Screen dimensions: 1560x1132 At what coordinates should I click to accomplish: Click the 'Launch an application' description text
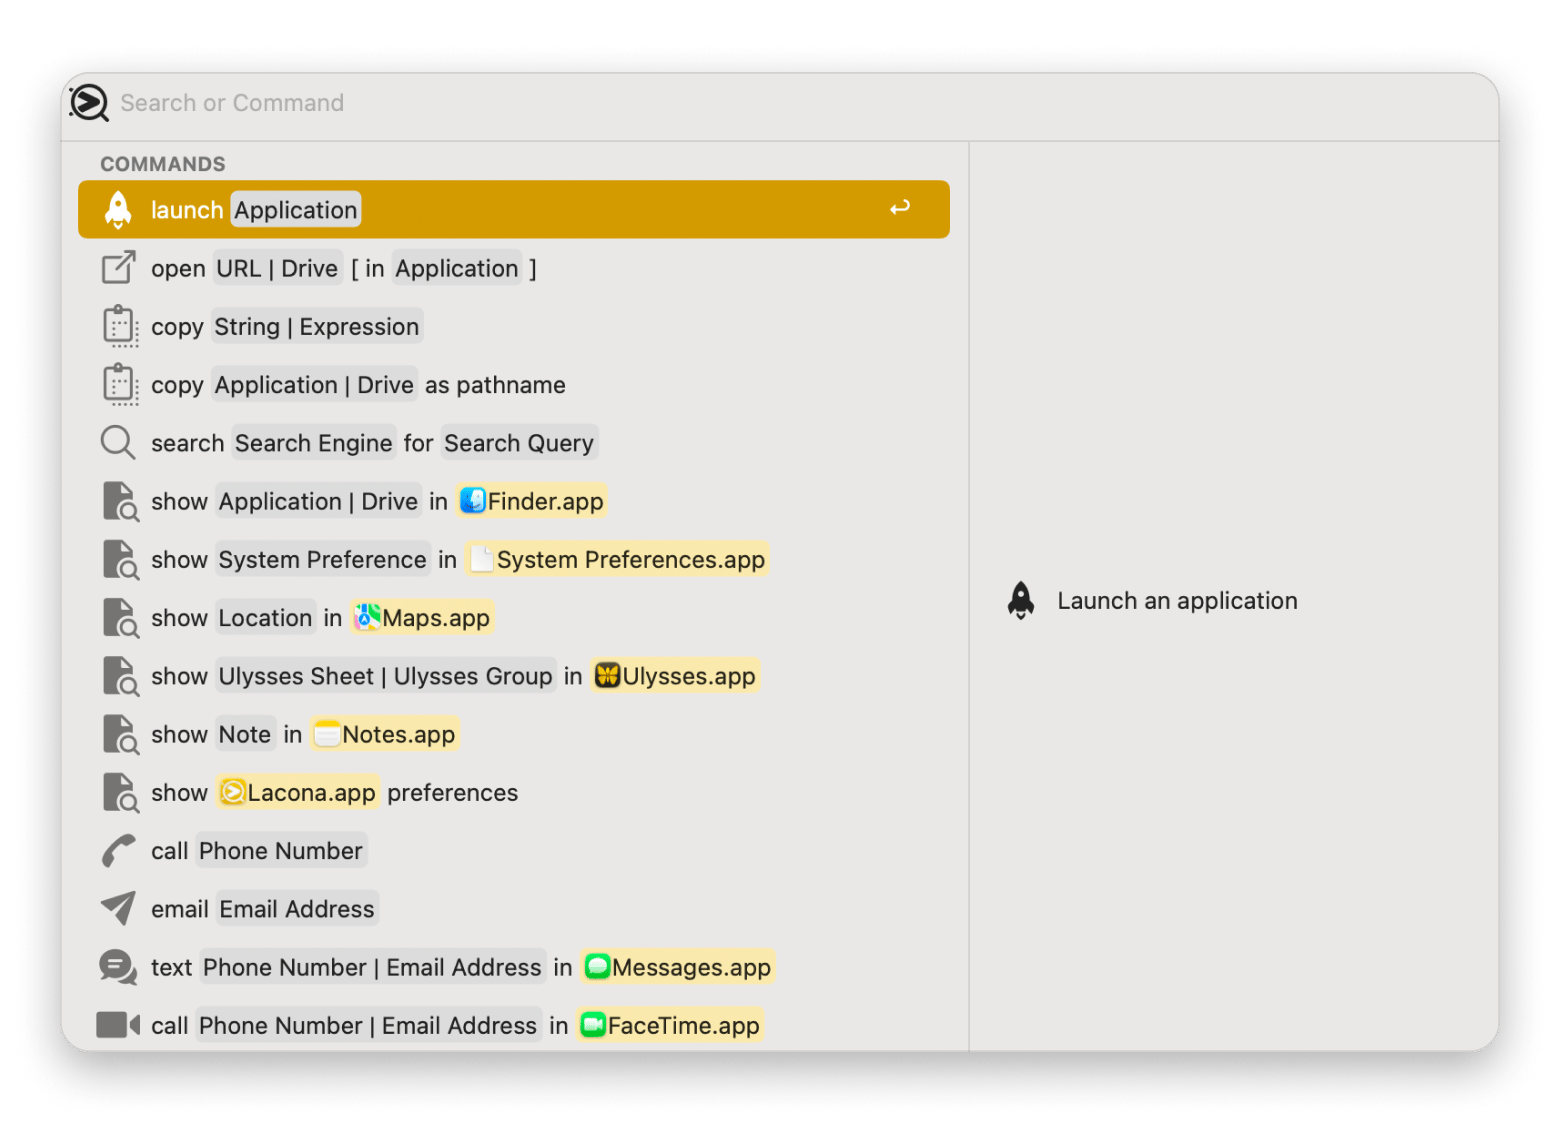click(x=1177, y=600)
